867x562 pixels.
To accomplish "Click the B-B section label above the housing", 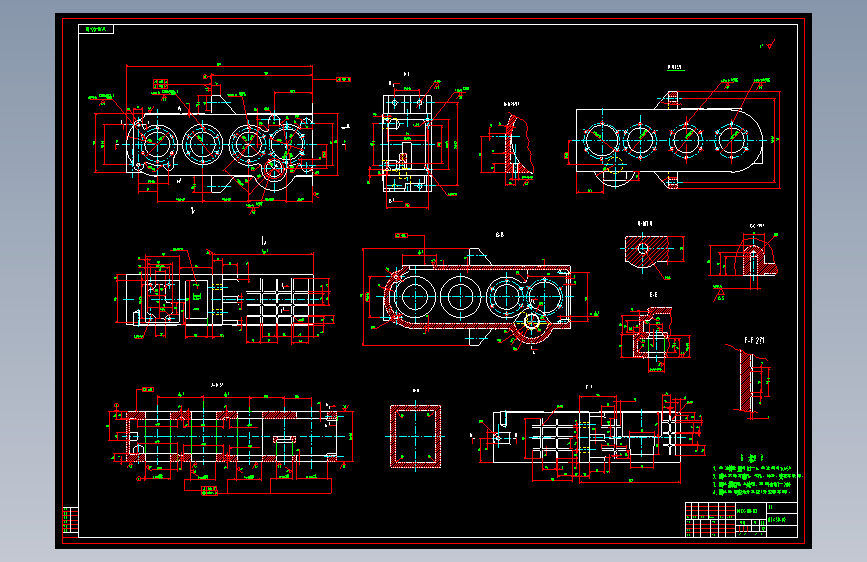I will click(x=500, y=235).
